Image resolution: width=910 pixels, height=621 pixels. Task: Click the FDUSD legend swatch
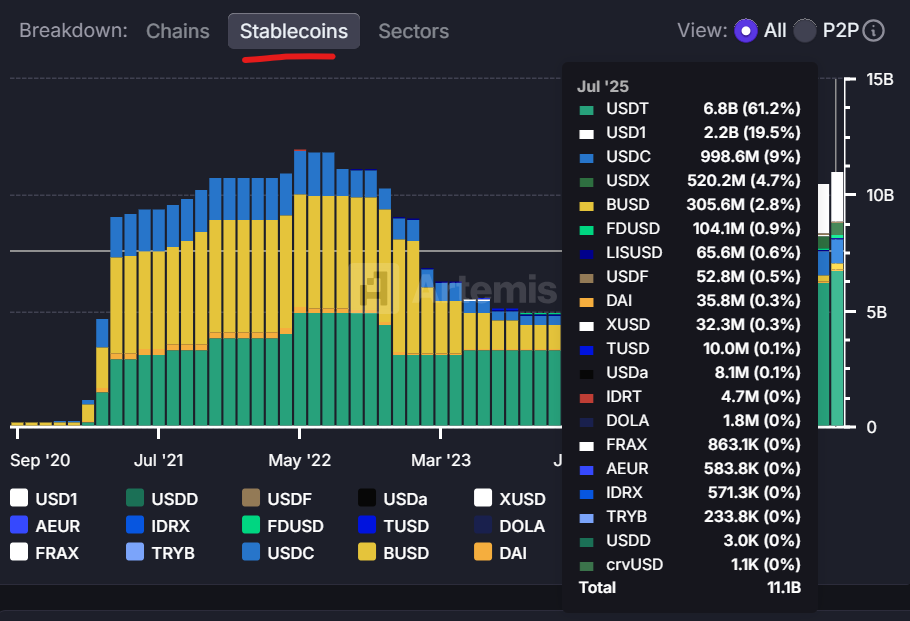[x=251, y=525]
